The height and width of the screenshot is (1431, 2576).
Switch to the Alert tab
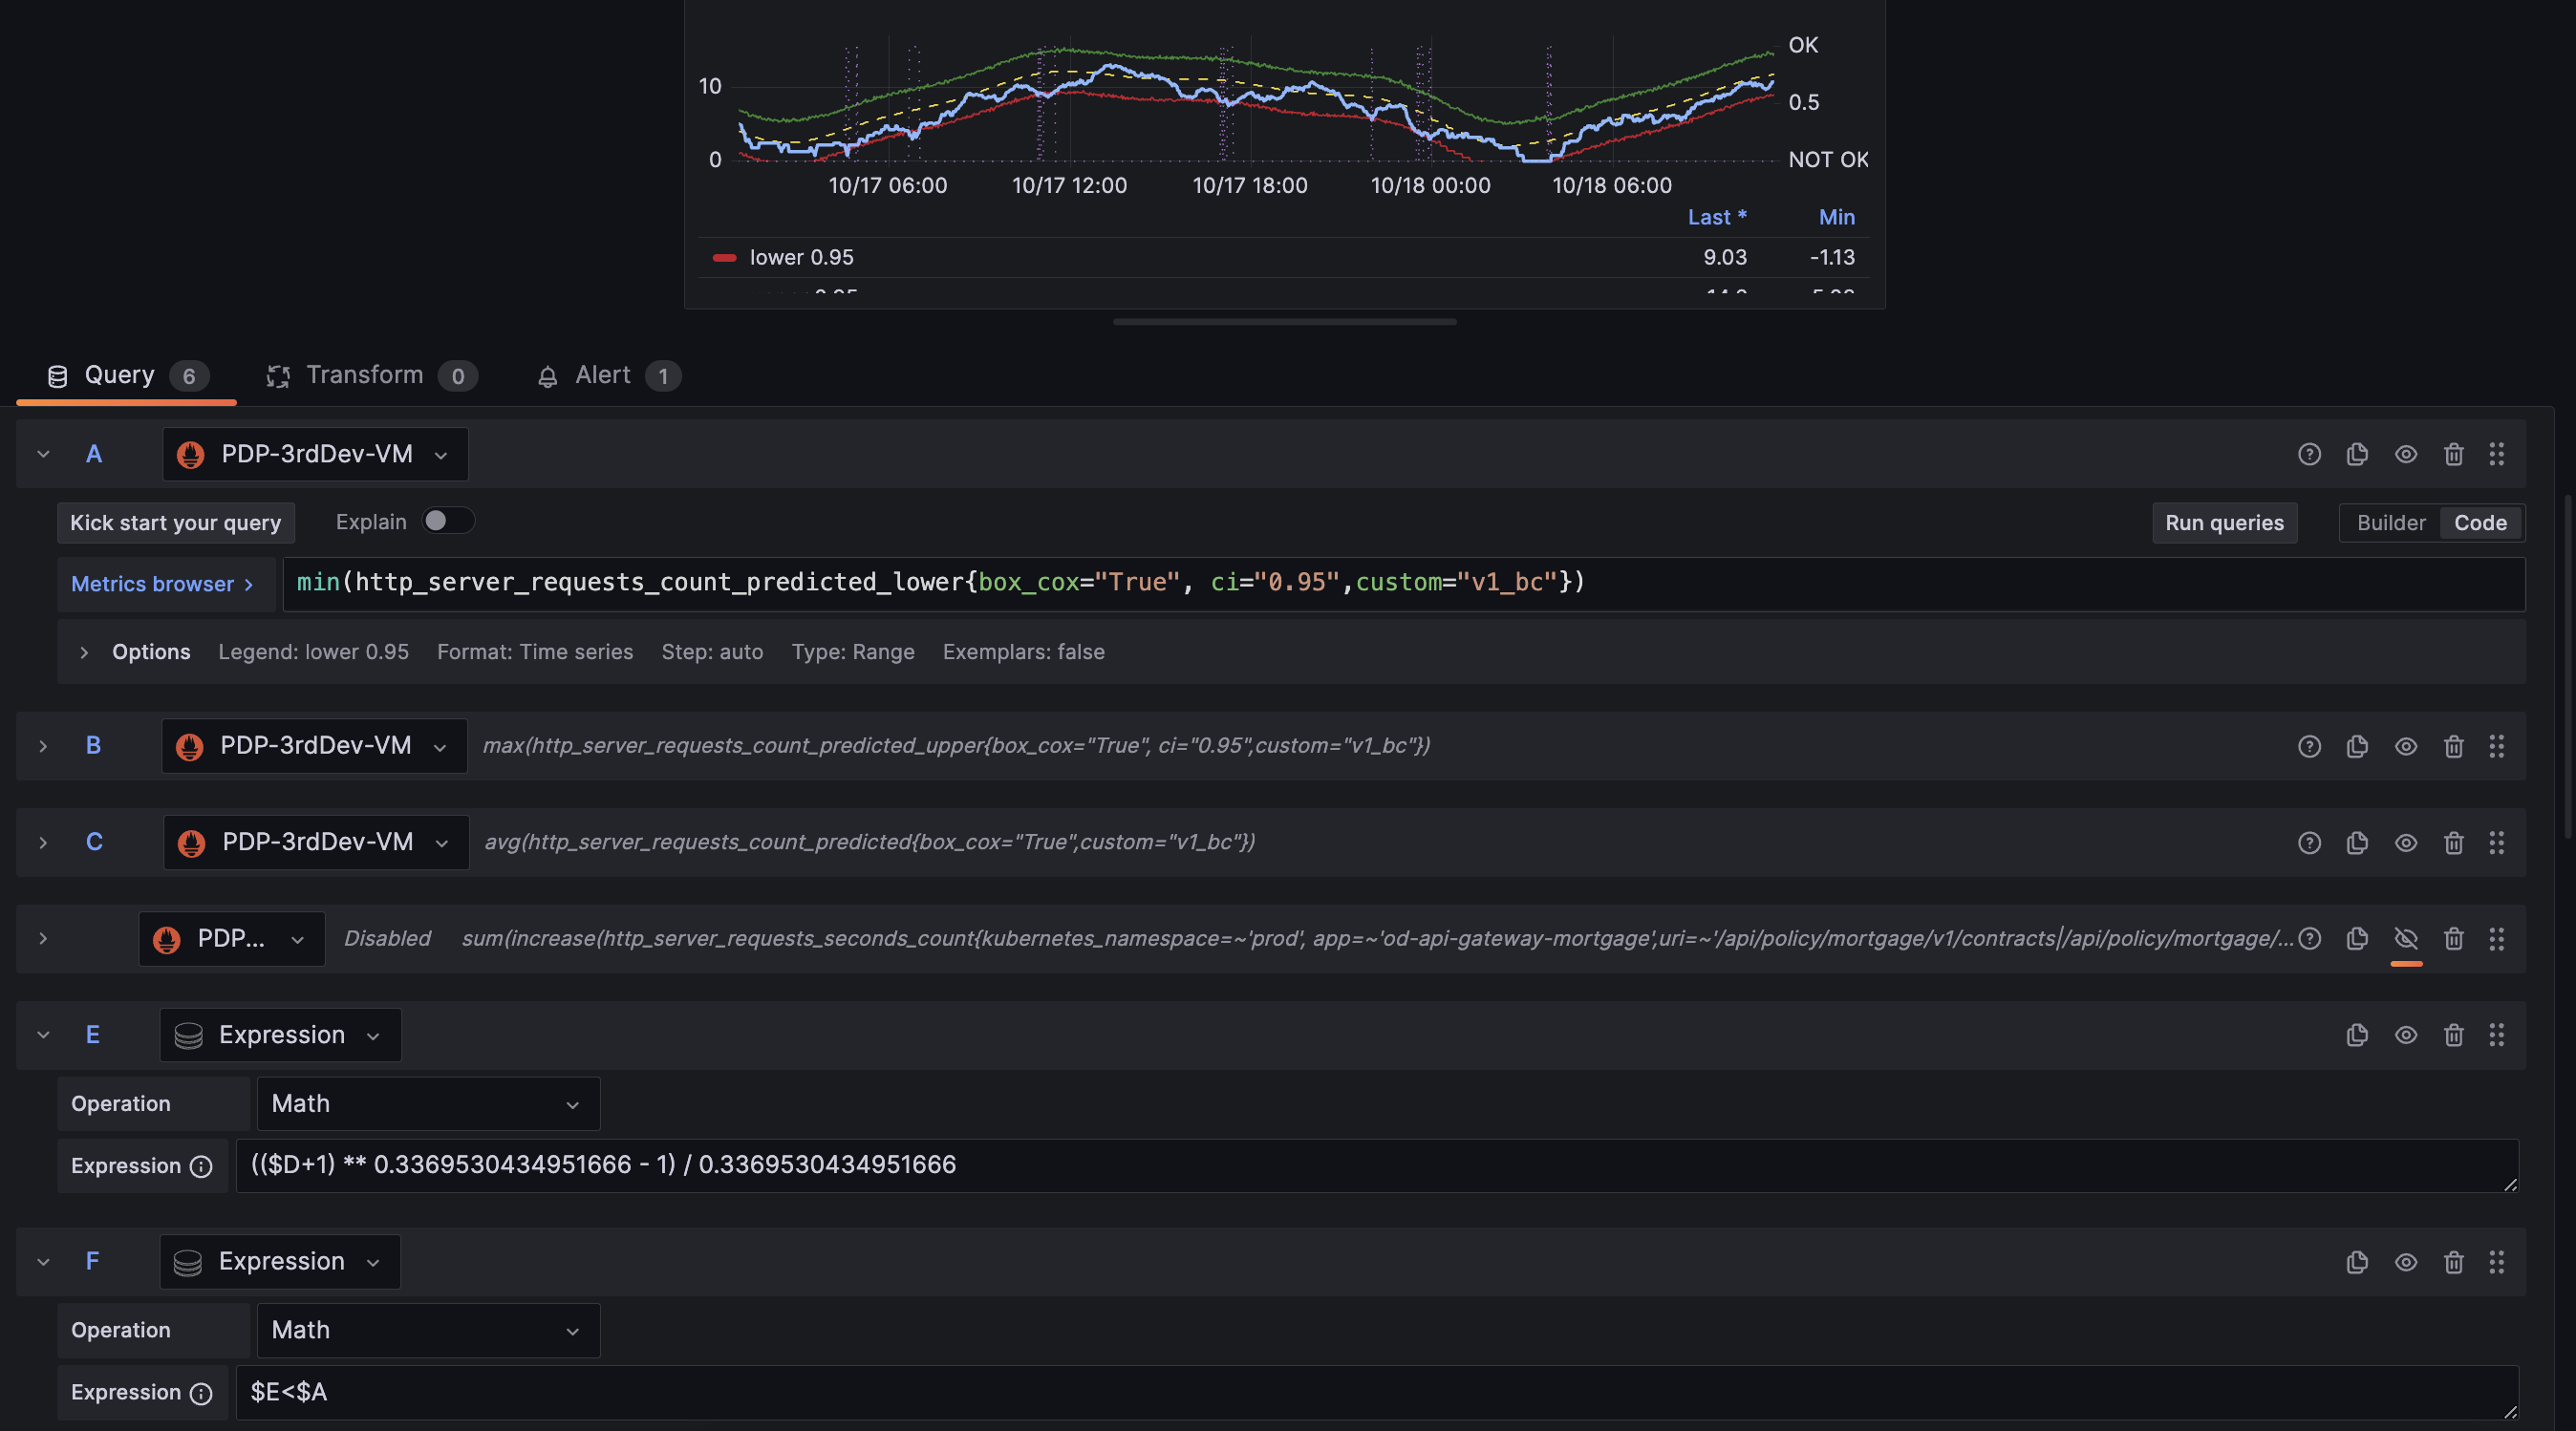click(608, 375)
